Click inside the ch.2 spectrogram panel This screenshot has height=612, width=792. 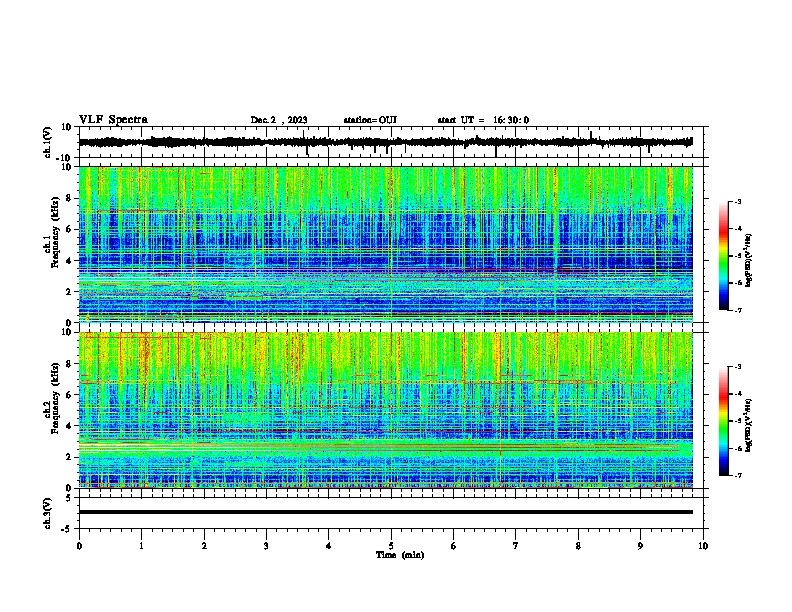point(386,410)
